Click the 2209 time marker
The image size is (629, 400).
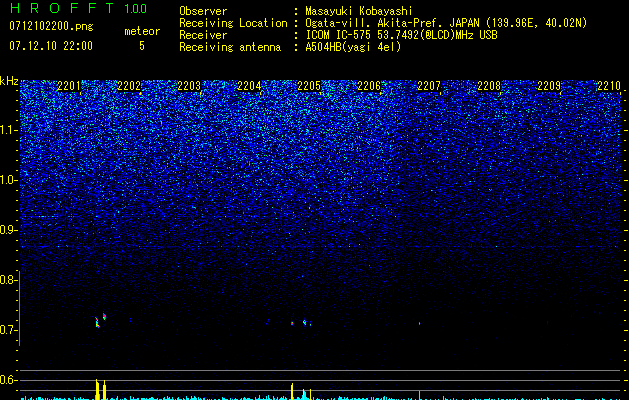(x=549, y=86)
